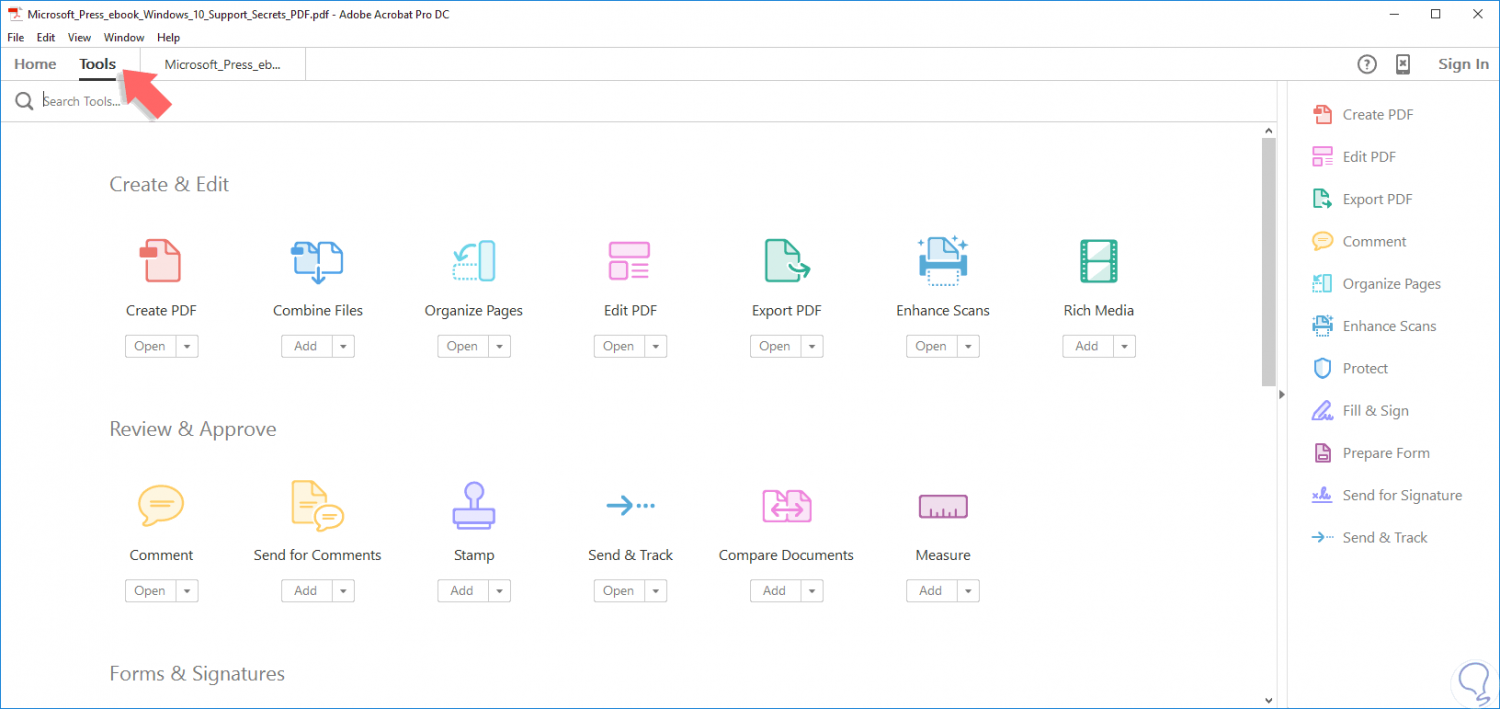Click the Comment shortcut in the right sidebar
Viewport: 1500px width, 709px height.
[x=1359, y=242]
